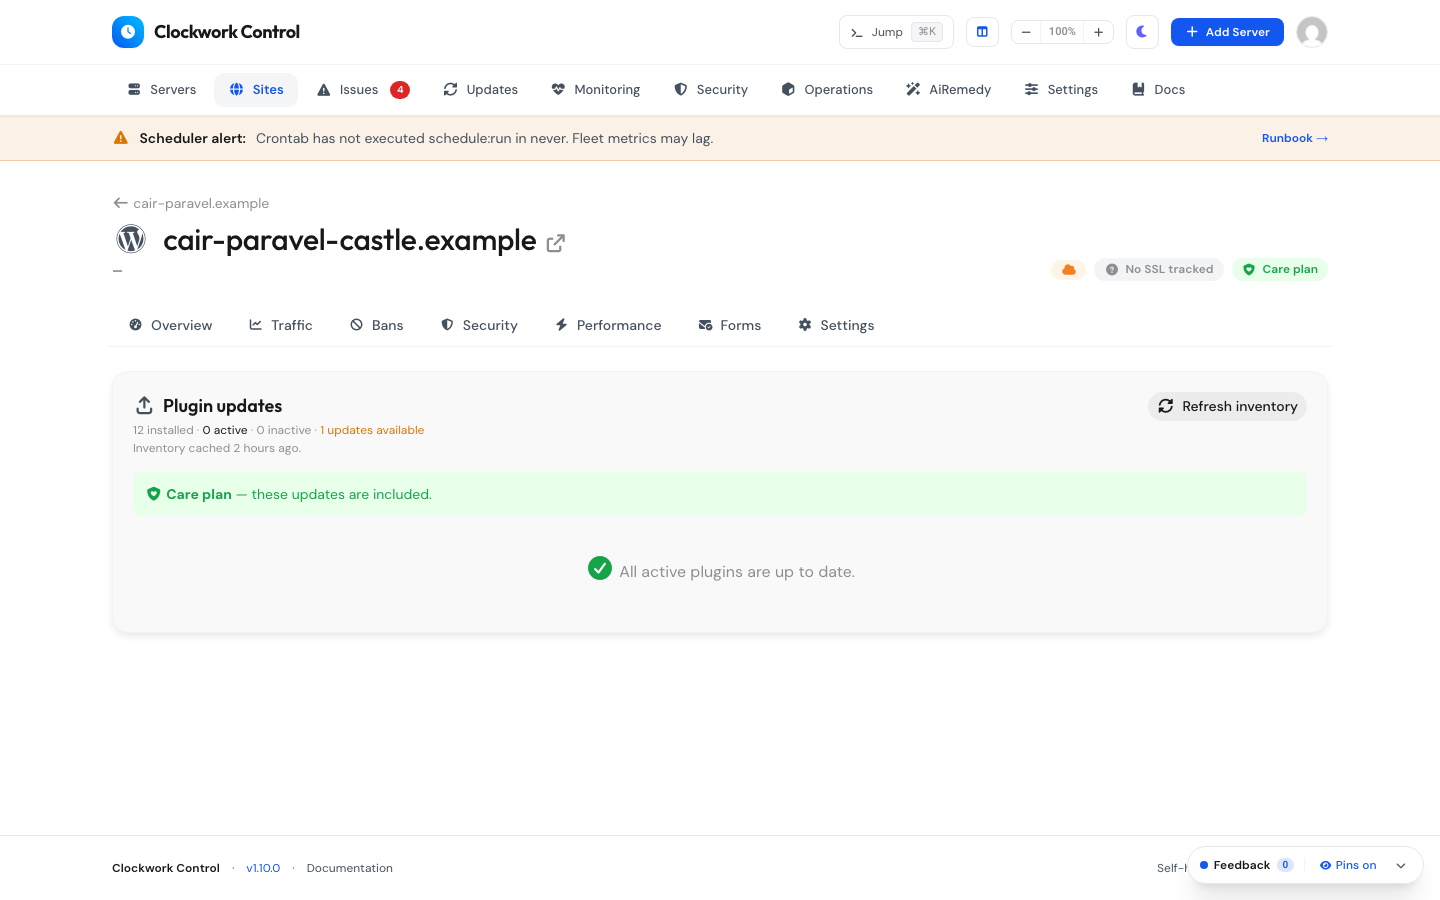The image size is (1440, 900).
Task: Click the Care plan badge
Action: coord(1280,269)
